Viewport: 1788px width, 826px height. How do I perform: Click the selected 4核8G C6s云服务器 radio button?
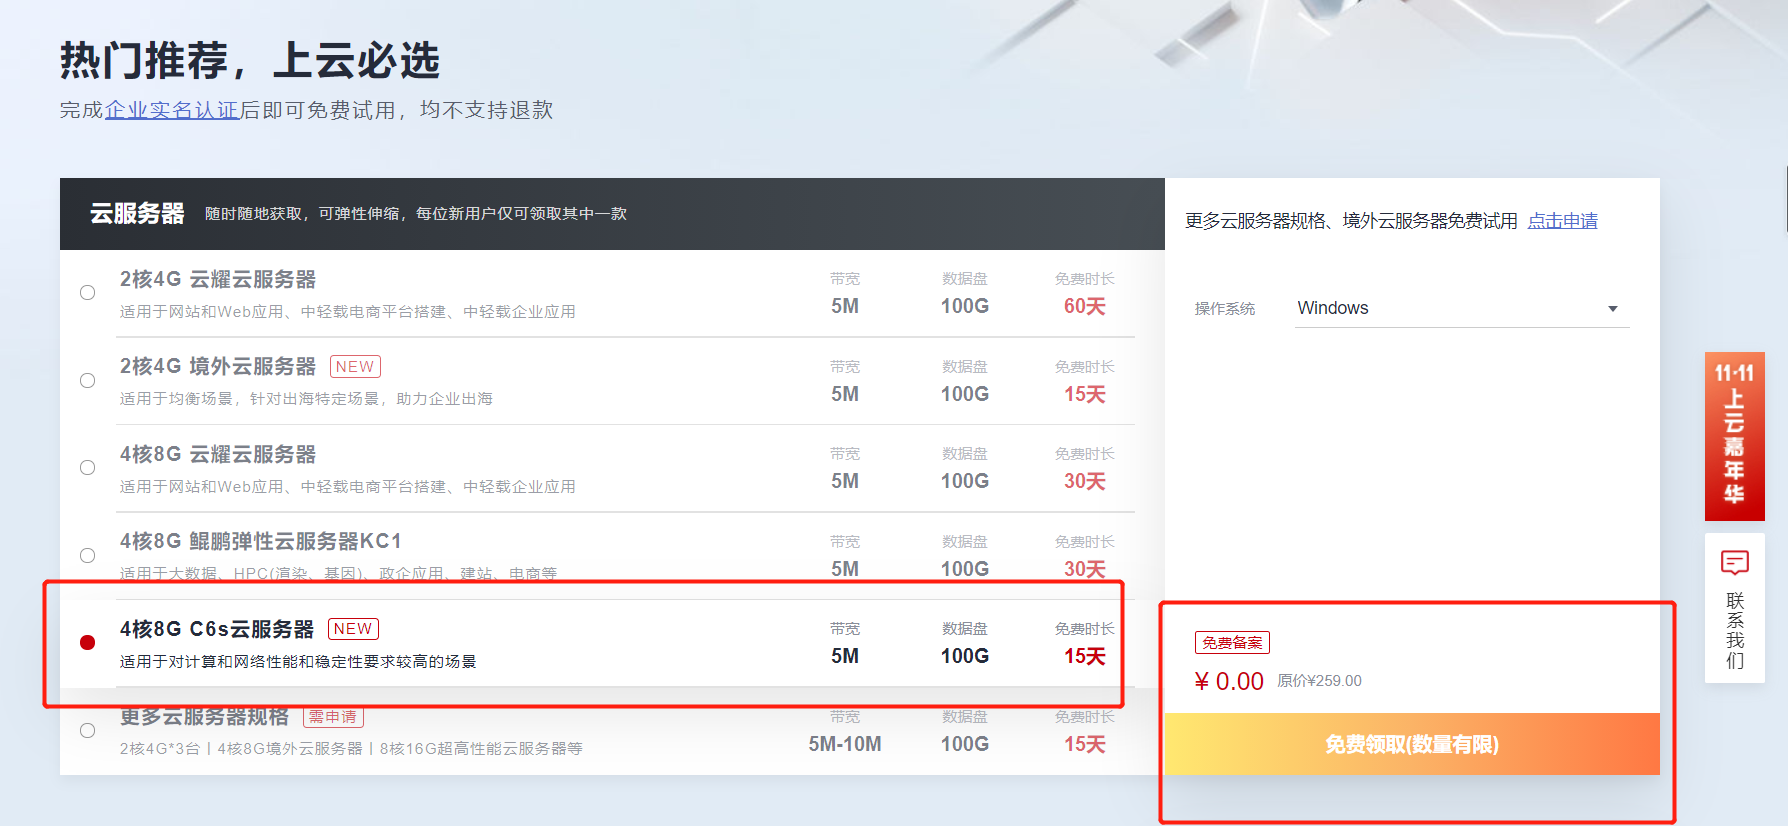[x=88, y=643]
